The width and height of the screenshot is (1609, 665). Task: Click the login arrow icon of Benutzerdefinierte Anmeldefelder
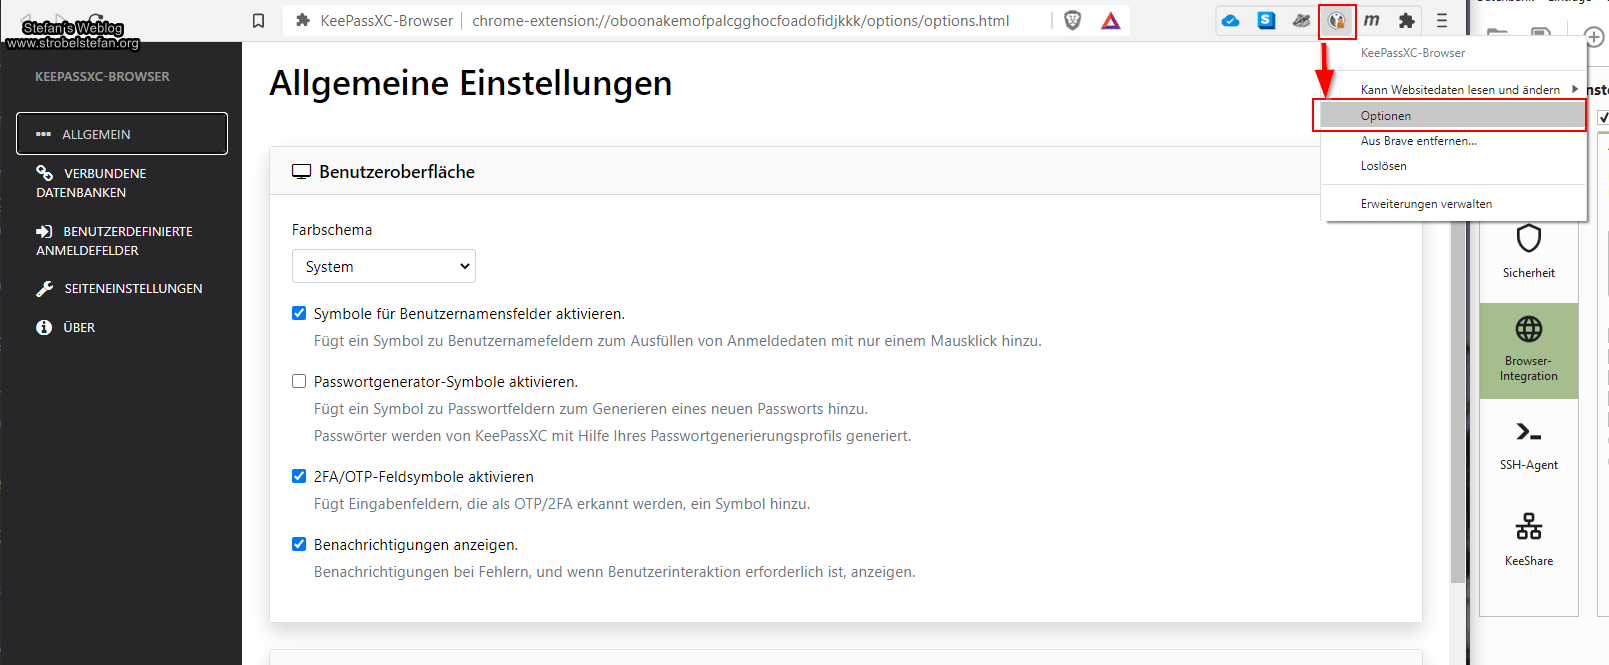click(x=44, y=231)
